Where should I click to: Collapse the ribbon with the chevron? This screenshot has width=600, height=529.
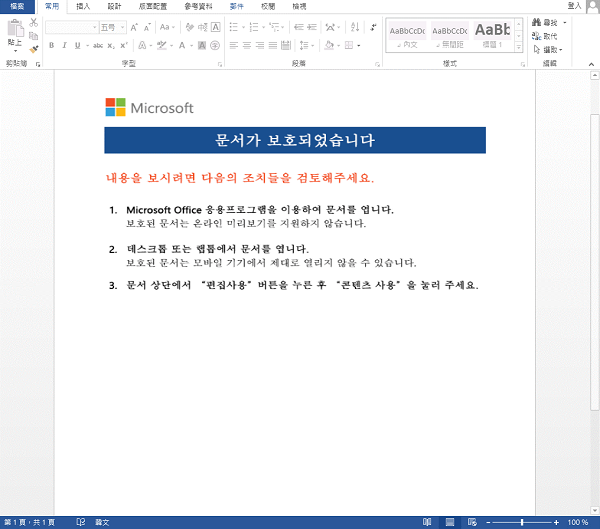coord(591,64)
